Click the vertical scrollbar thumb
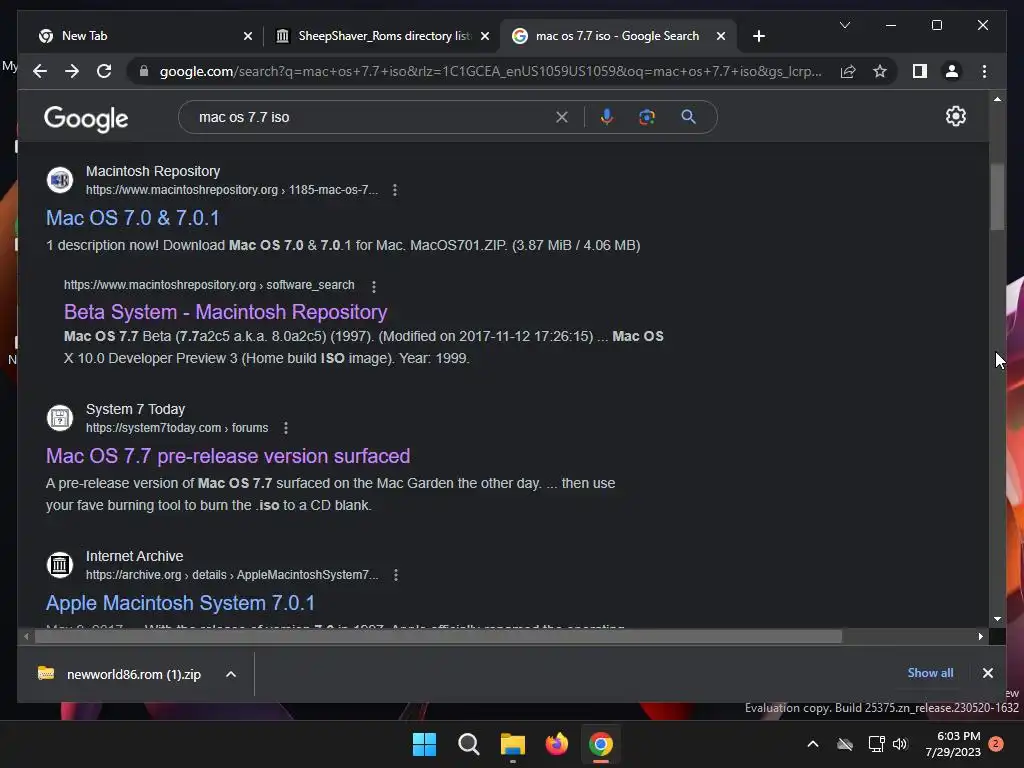1024x768 pixels. tap(997, 196)
